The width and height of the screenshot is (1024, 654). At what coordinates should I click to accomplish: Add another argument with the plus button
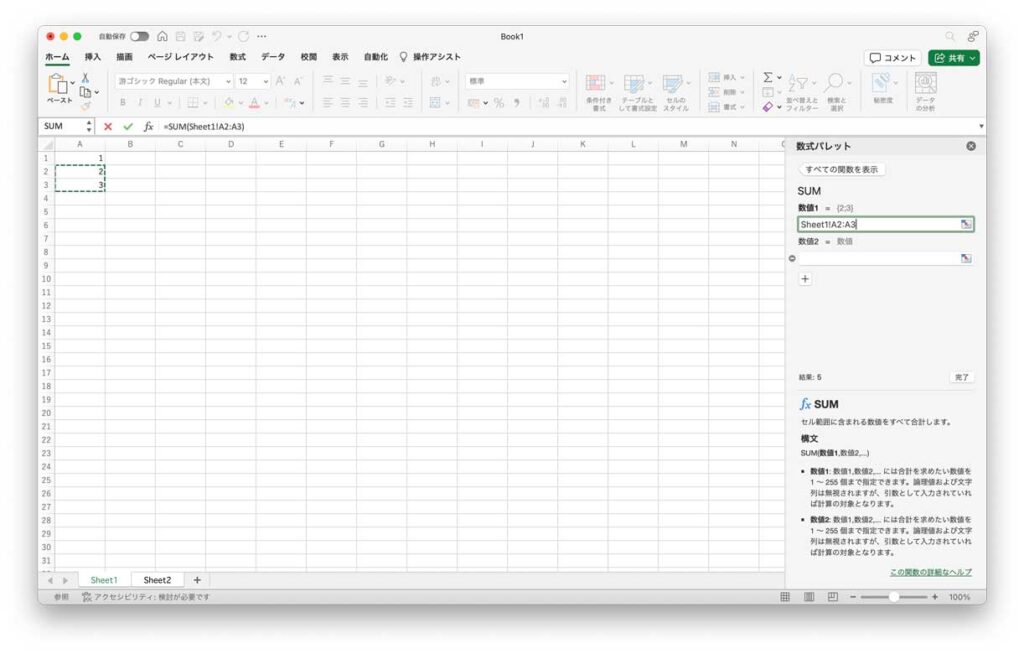[805, 279]
